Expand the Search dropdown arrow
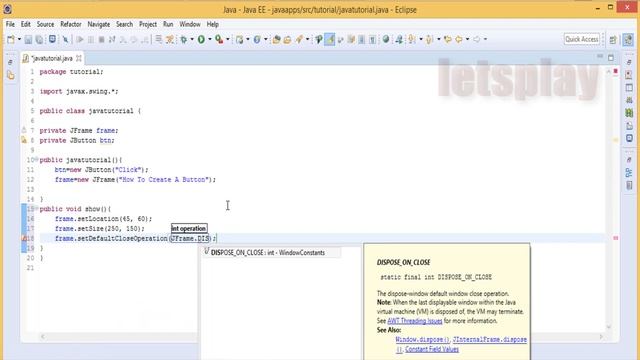Viewport: 640px width, 360px height. pos(307,40)
